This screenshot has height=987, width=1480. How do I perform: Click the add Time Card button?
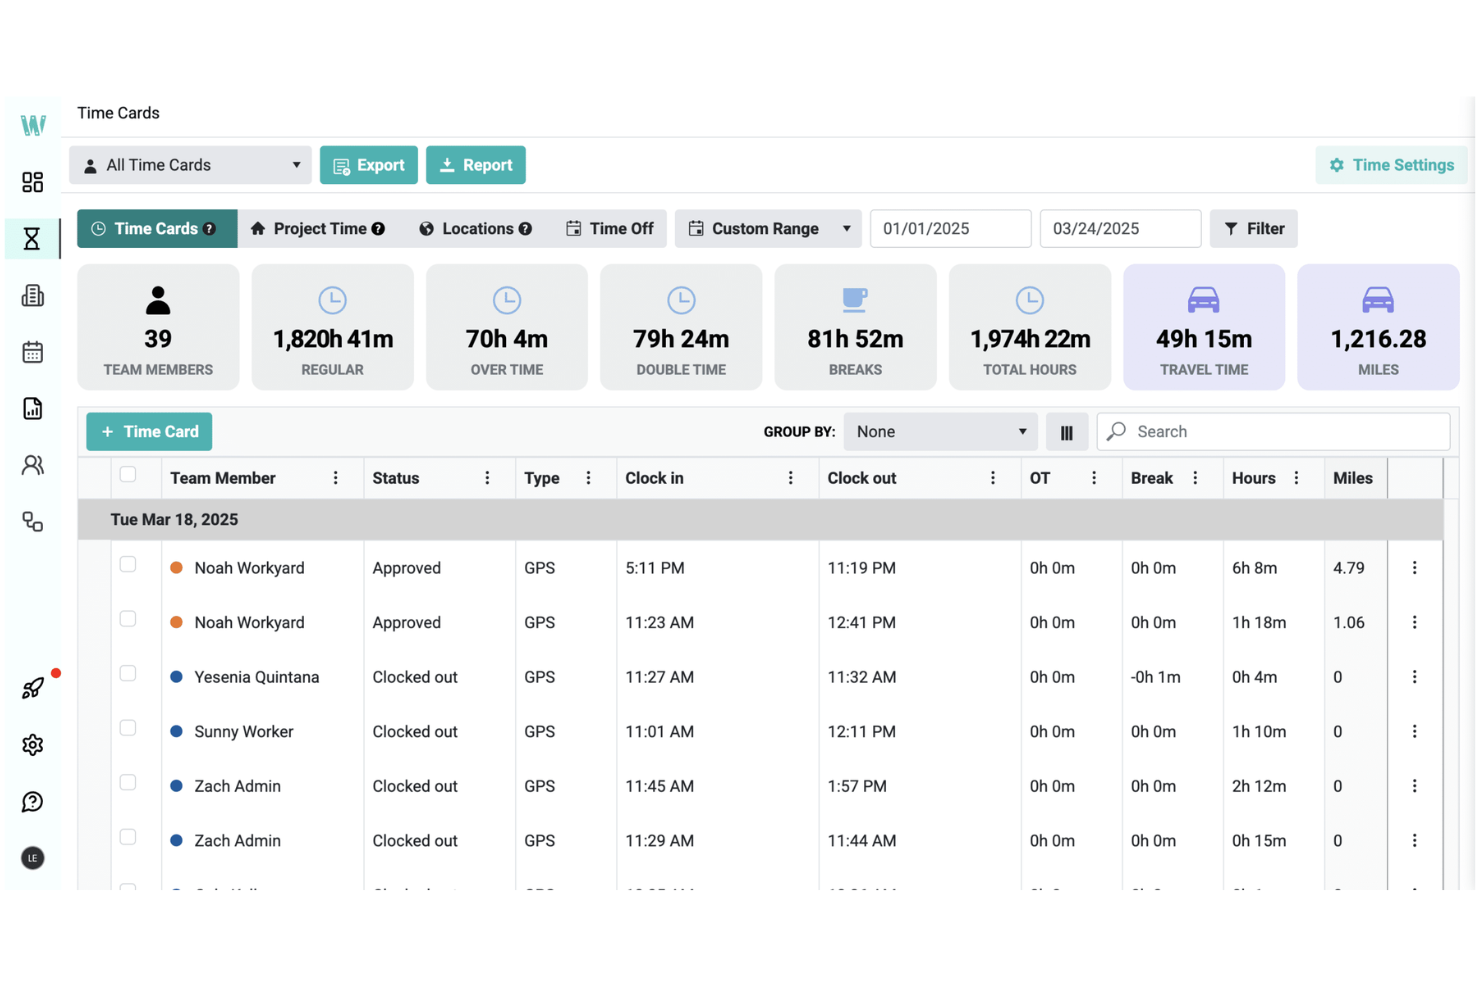(x=149, y=432)
